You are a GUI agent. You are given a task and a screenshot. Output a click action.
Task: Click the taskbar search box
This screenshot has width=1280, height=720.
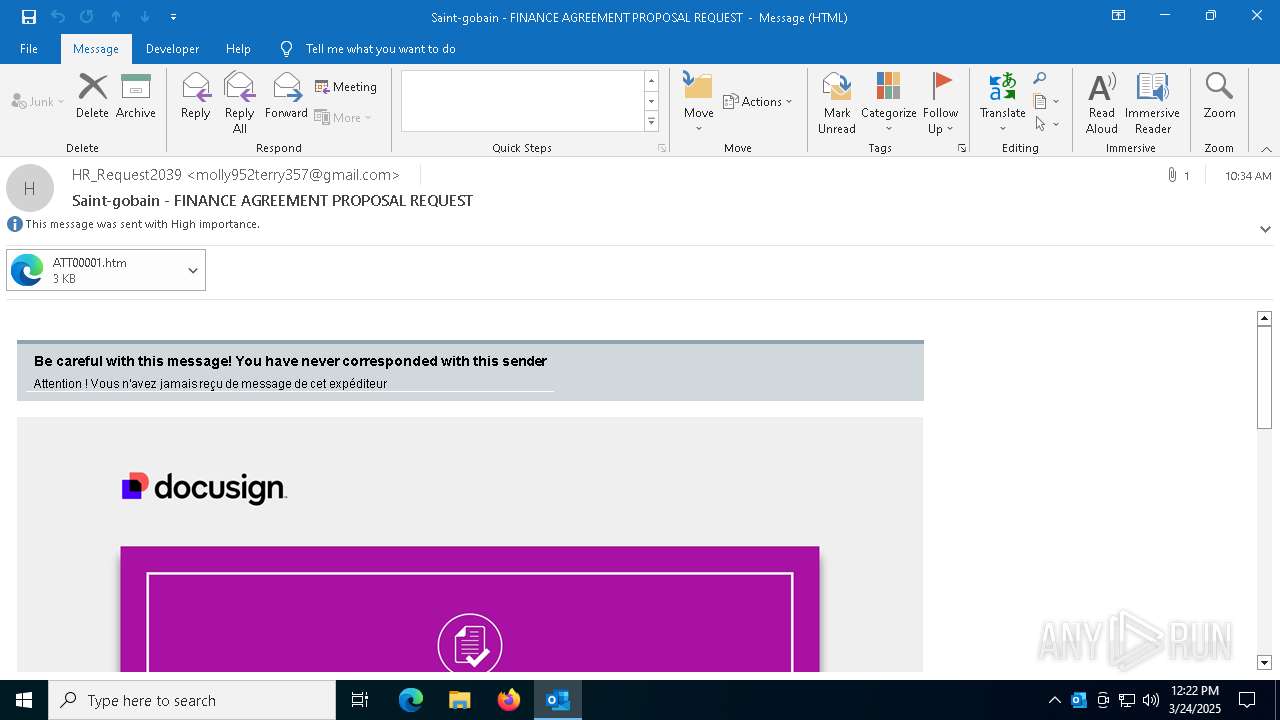point(192,700)
